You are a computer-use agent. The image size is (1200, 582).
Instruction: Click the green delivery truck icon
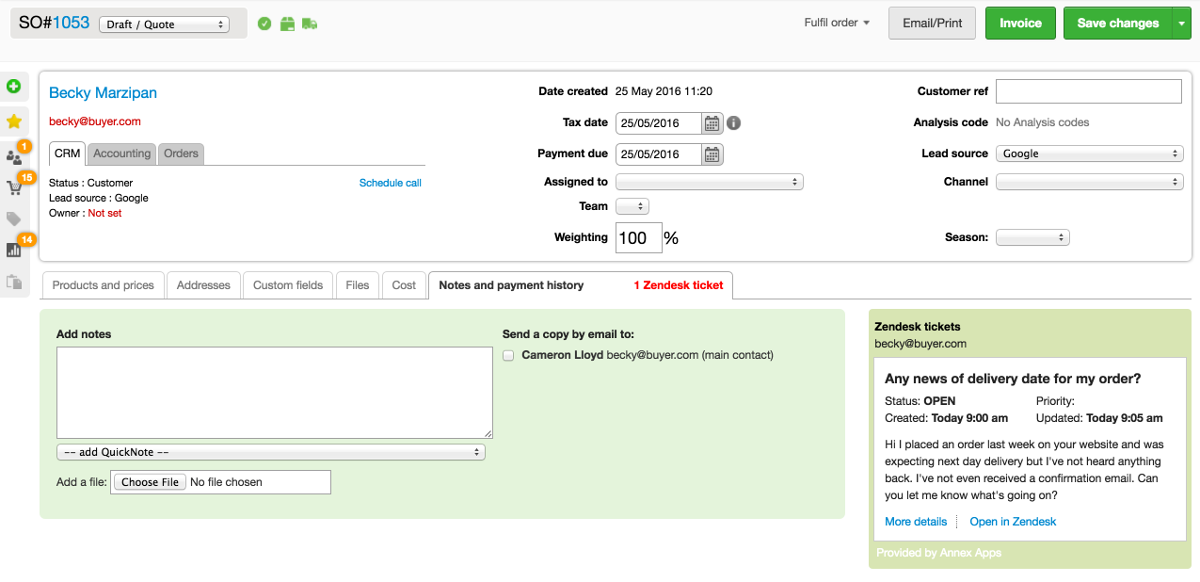[309, 24]
